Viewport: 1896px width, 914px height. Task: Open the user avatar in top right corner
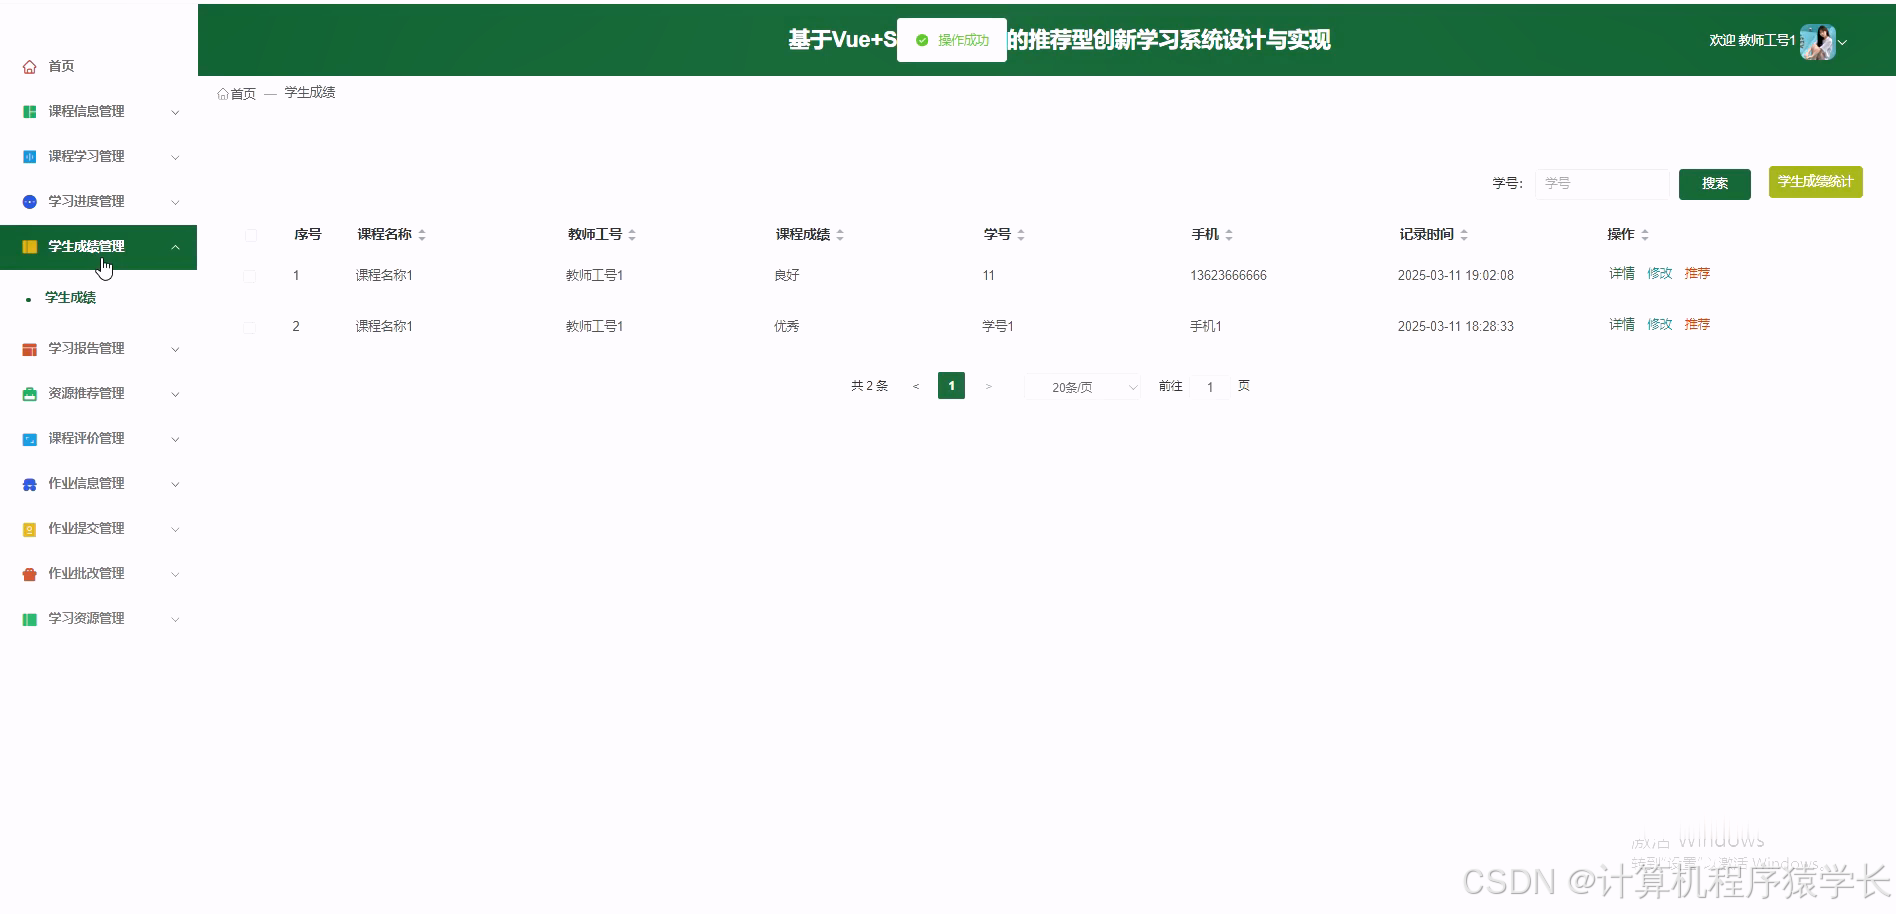click(x=1818, y=42)
